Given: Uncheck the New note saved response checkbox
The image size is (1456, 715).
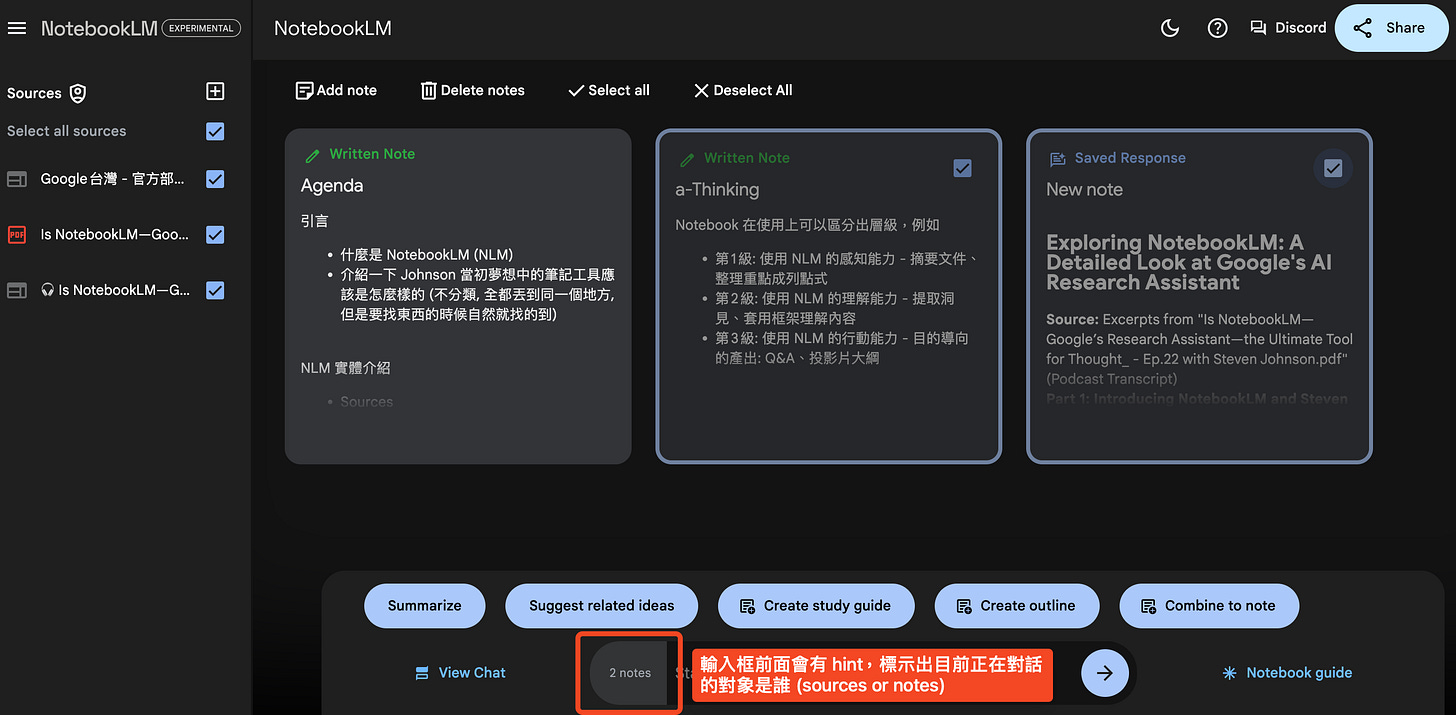Looking at the screenshot, I should [1333, 168].
